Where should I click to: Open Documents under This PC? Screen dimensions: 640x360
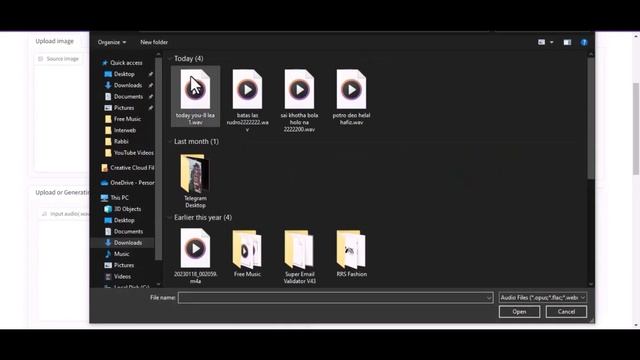pyautogui.click(x=128, y=231)
